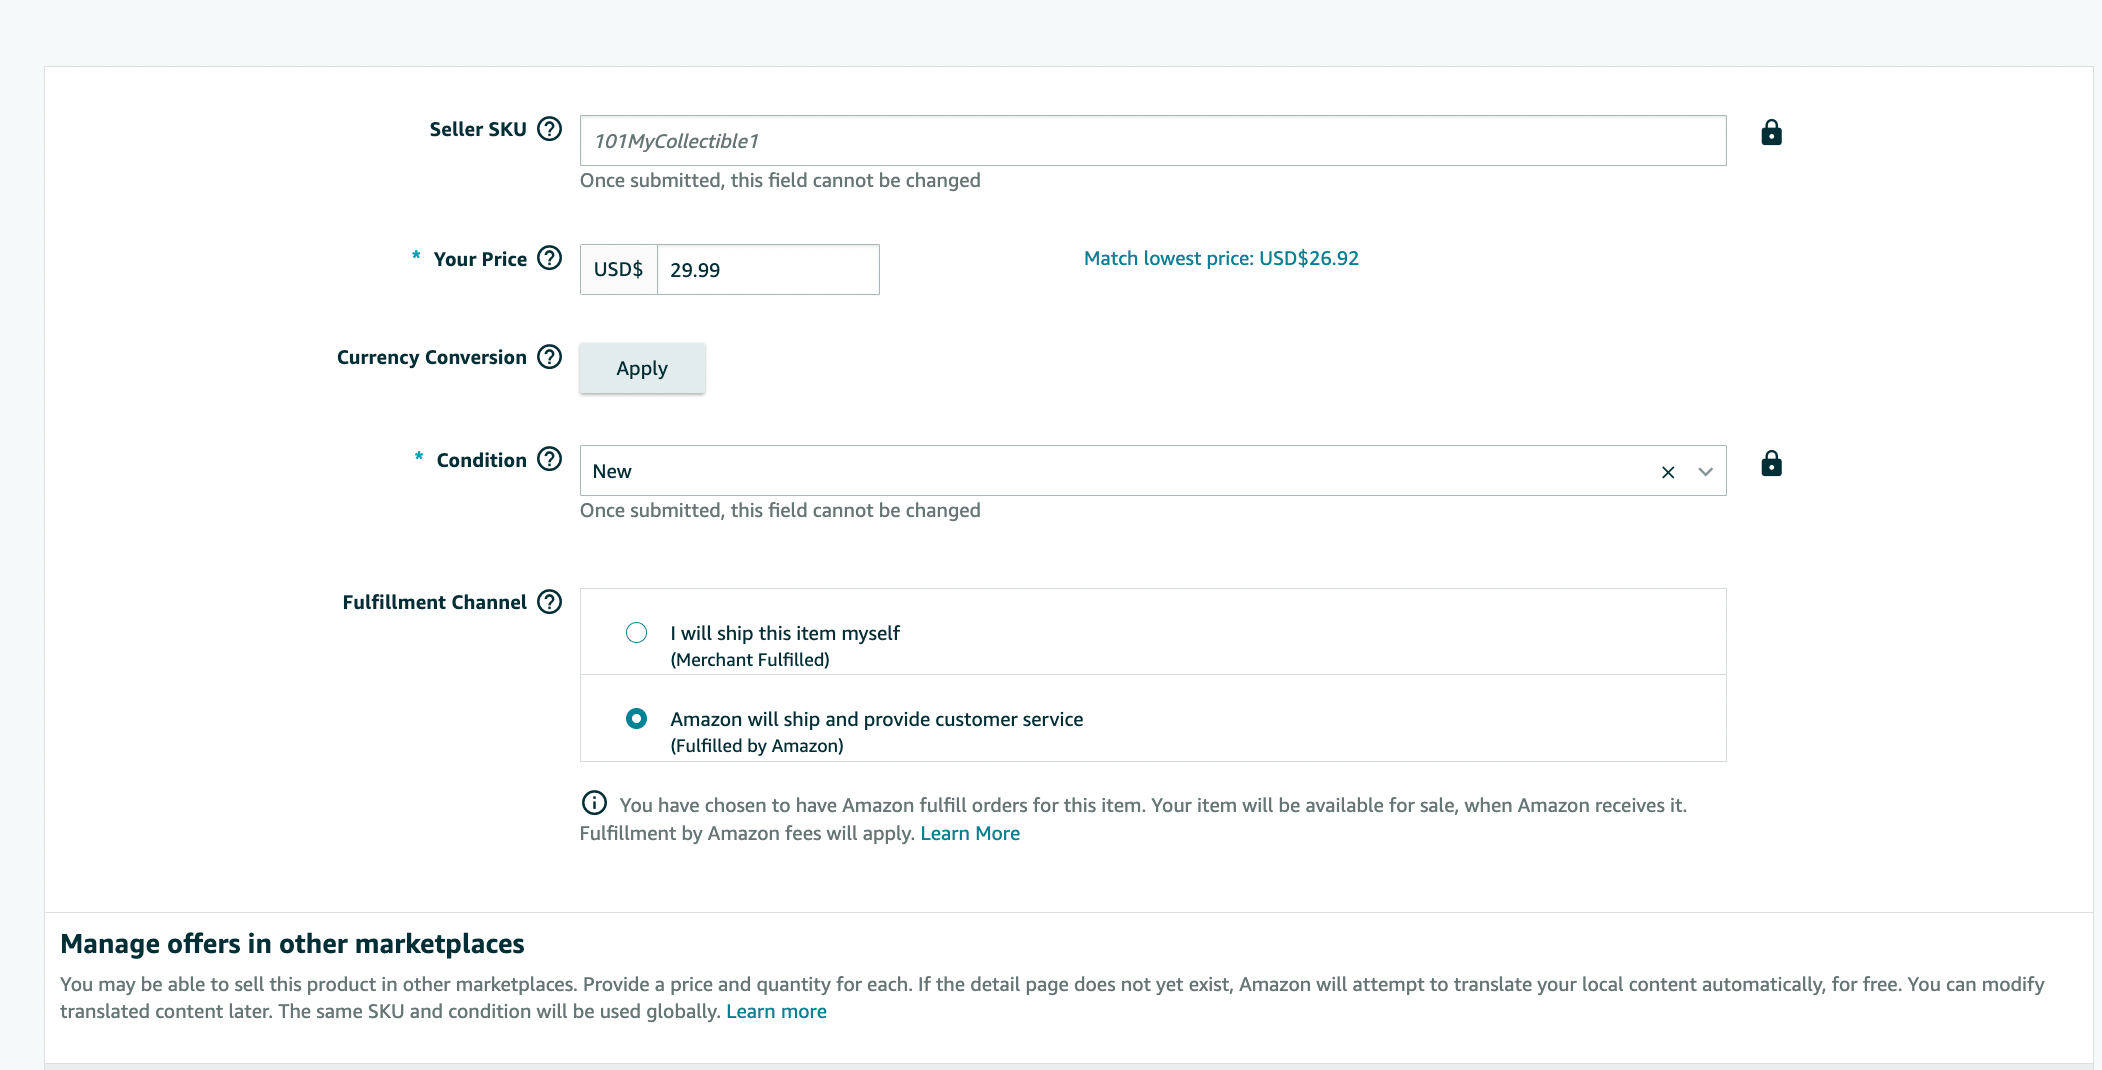Open the marketplaces Learn more link
Image resolution: width=2102 pixels, height=1070 pixels.
pyautogui.click(x=776, y=1011)
